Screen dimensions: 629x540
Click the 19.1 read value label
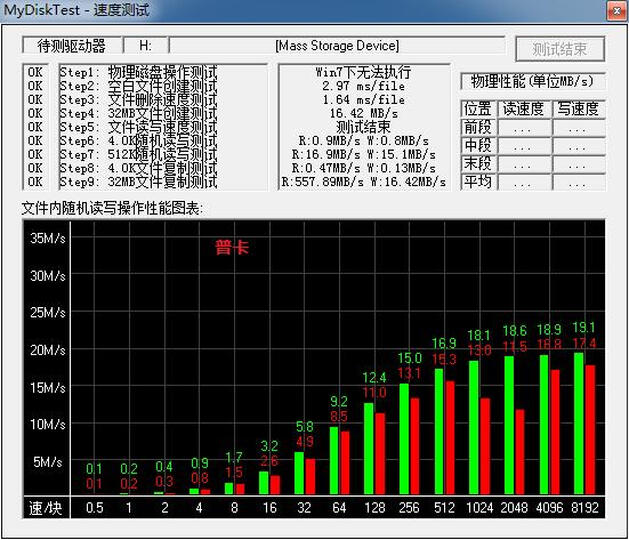coord(584,328)
